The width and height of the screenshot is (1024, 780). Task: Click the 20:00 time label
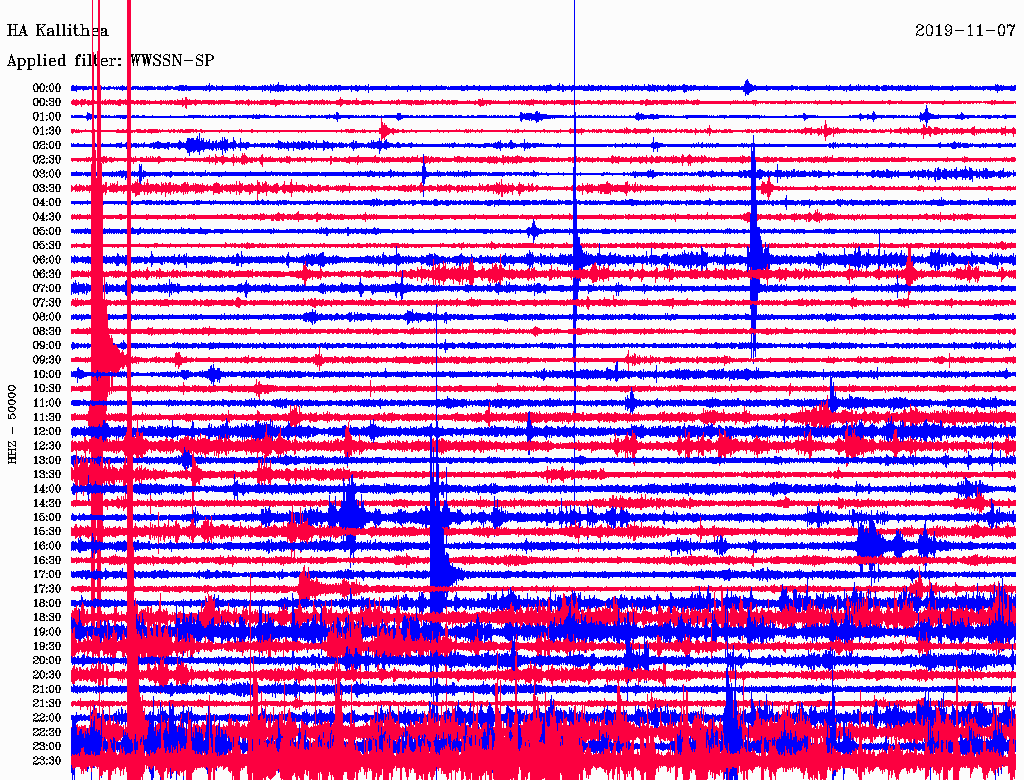[47, 660]
